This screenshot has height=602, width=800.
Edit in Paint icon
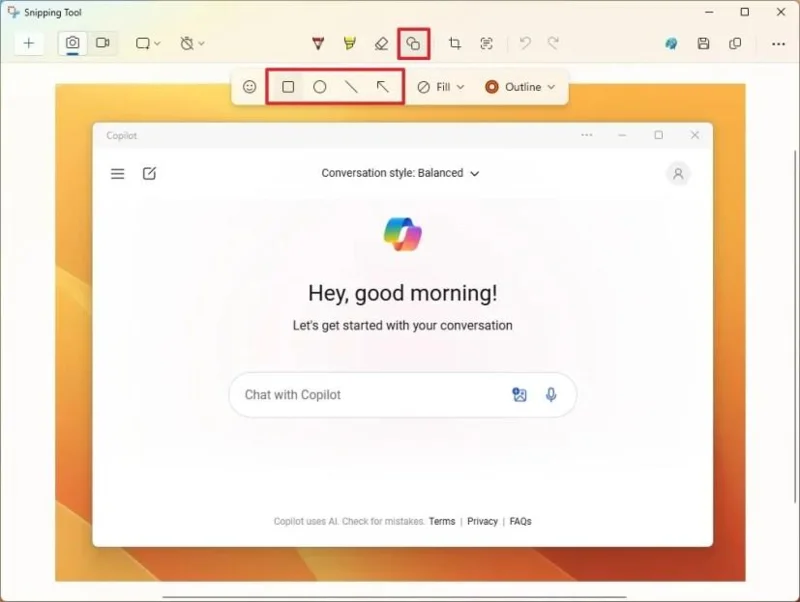point(671,44)
